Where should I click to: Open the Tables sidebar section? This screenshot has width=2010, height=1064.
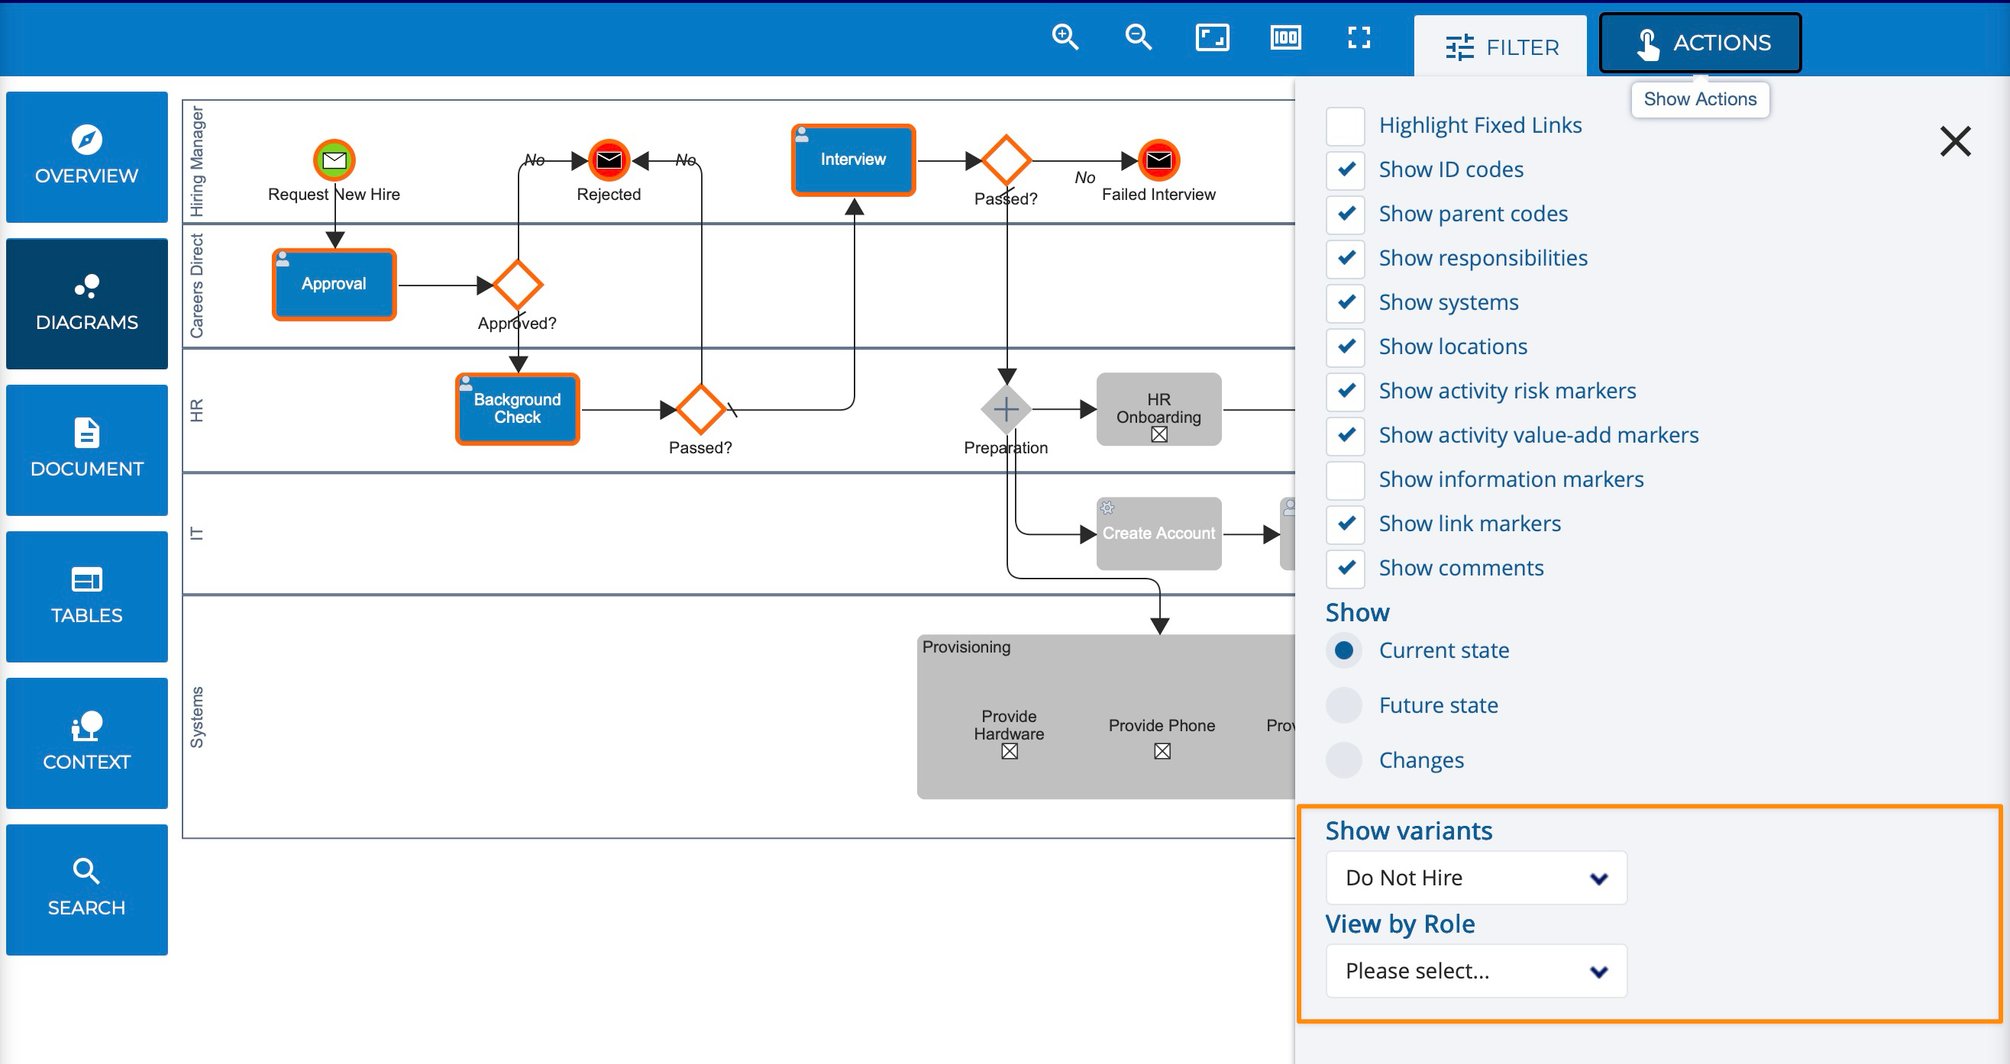(87, 596)
